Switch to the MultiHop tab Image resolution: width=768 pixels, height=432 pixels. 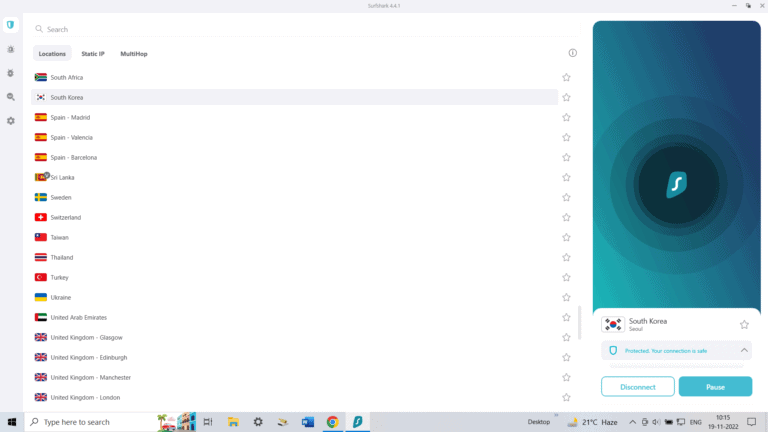tap(134, 53)
